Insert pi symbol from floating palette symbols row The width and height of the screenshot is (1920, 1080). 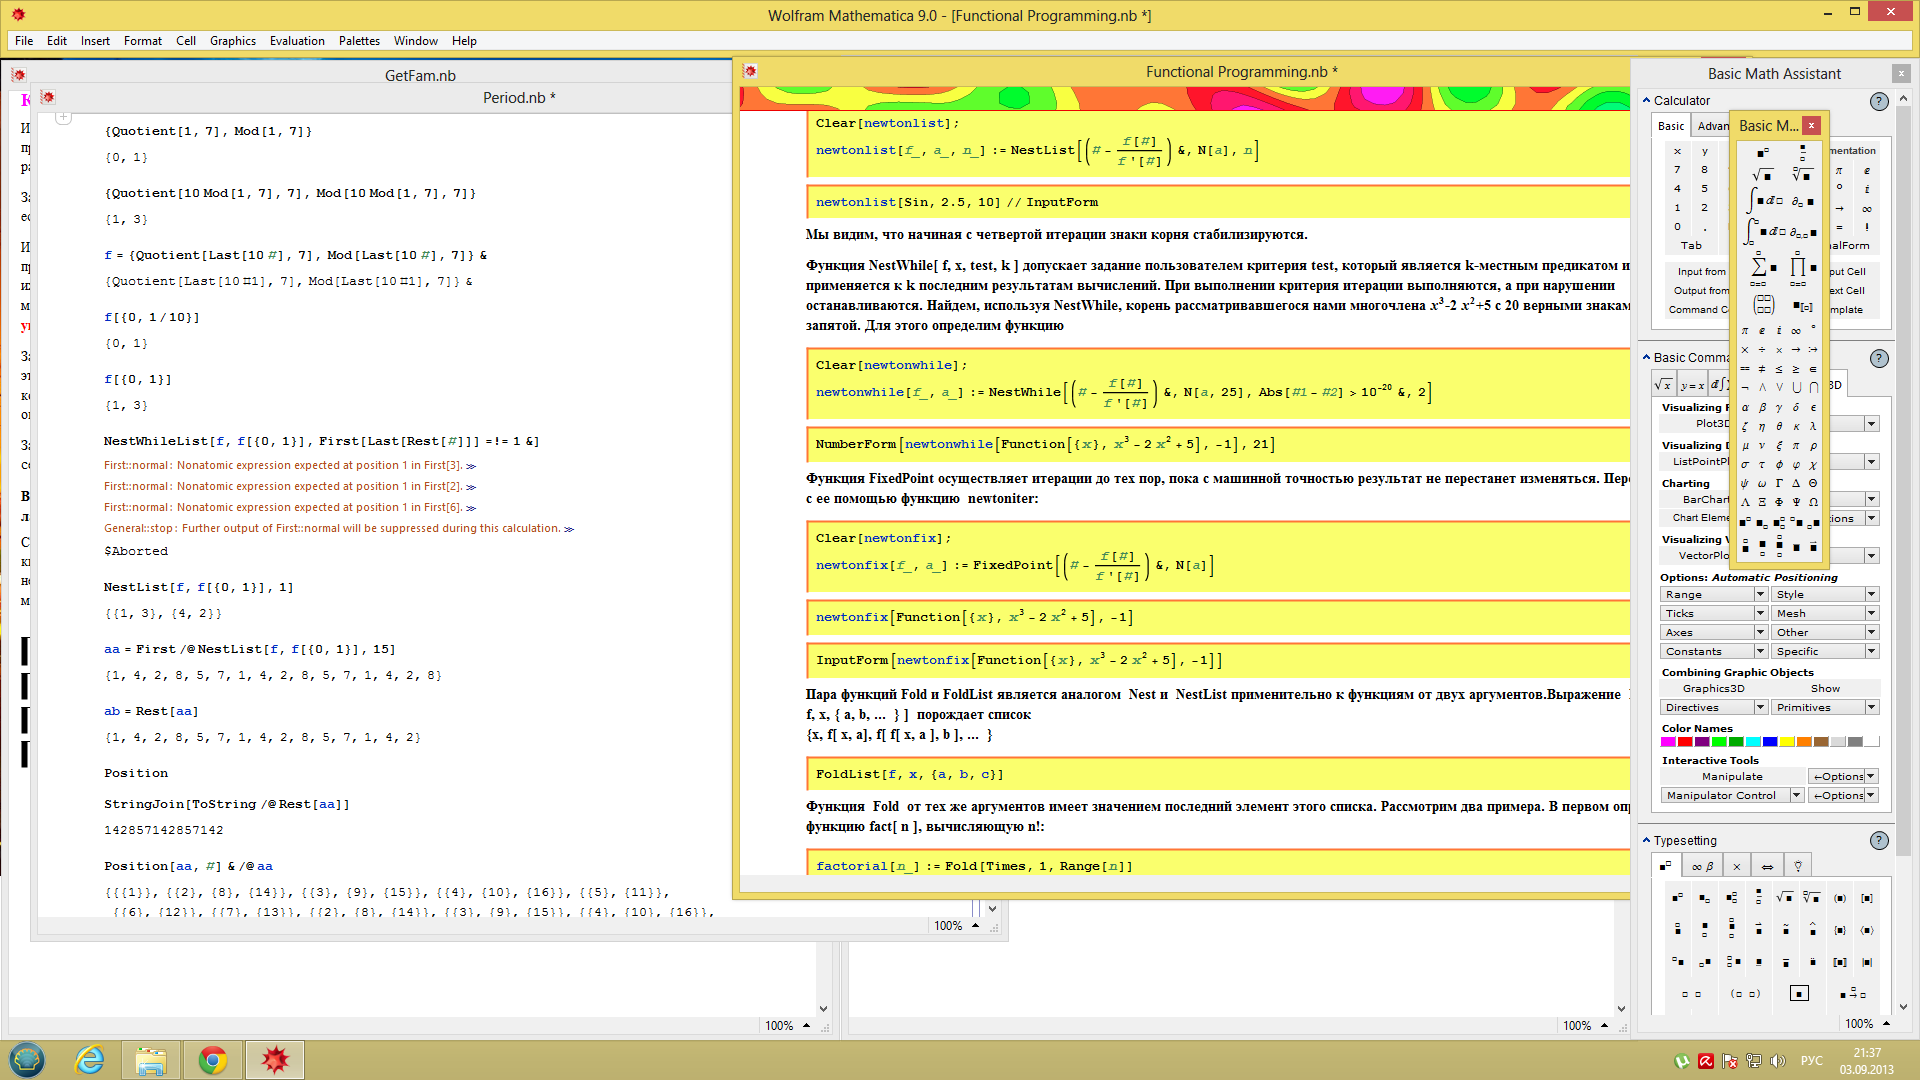pyautogui.click(x=1746, y=331)
